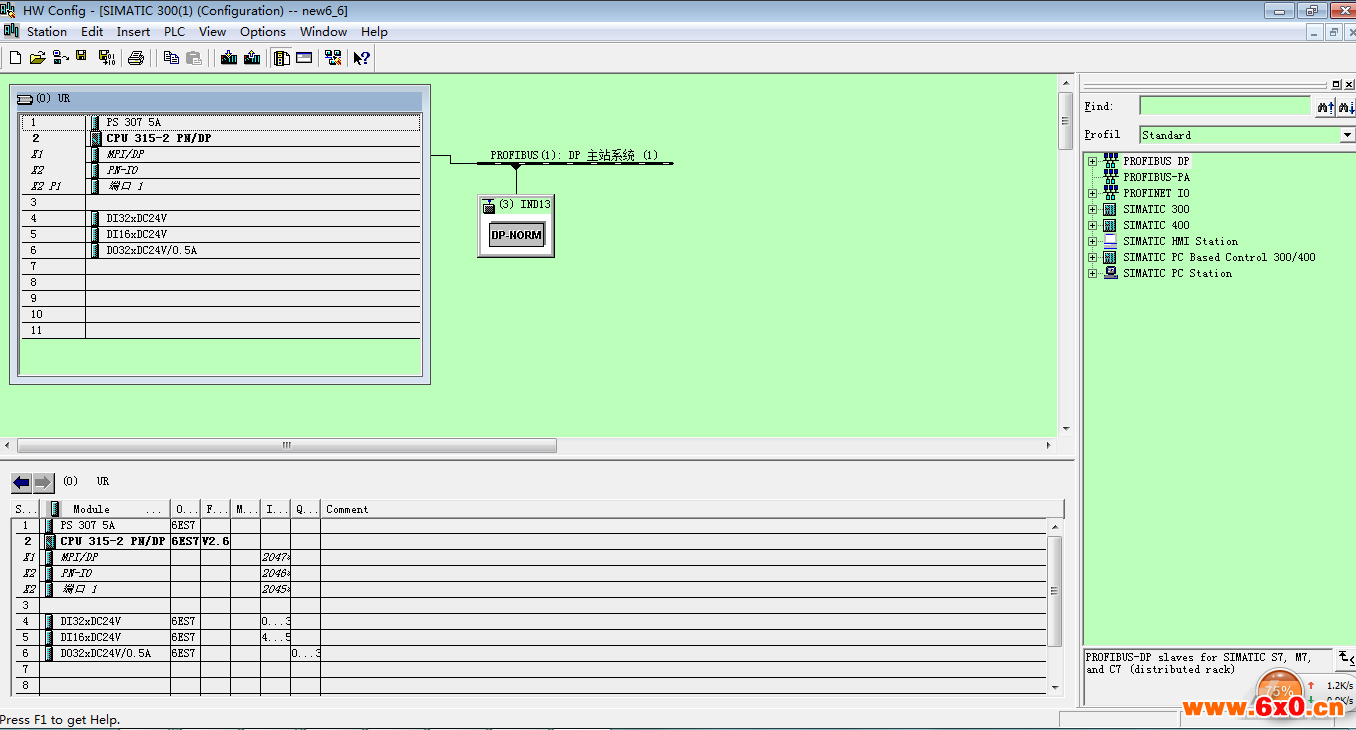
Task: Expand SIMATIC PC Based Control 300/400 node
Action: pyautogui.click(x=1093, y=257)
